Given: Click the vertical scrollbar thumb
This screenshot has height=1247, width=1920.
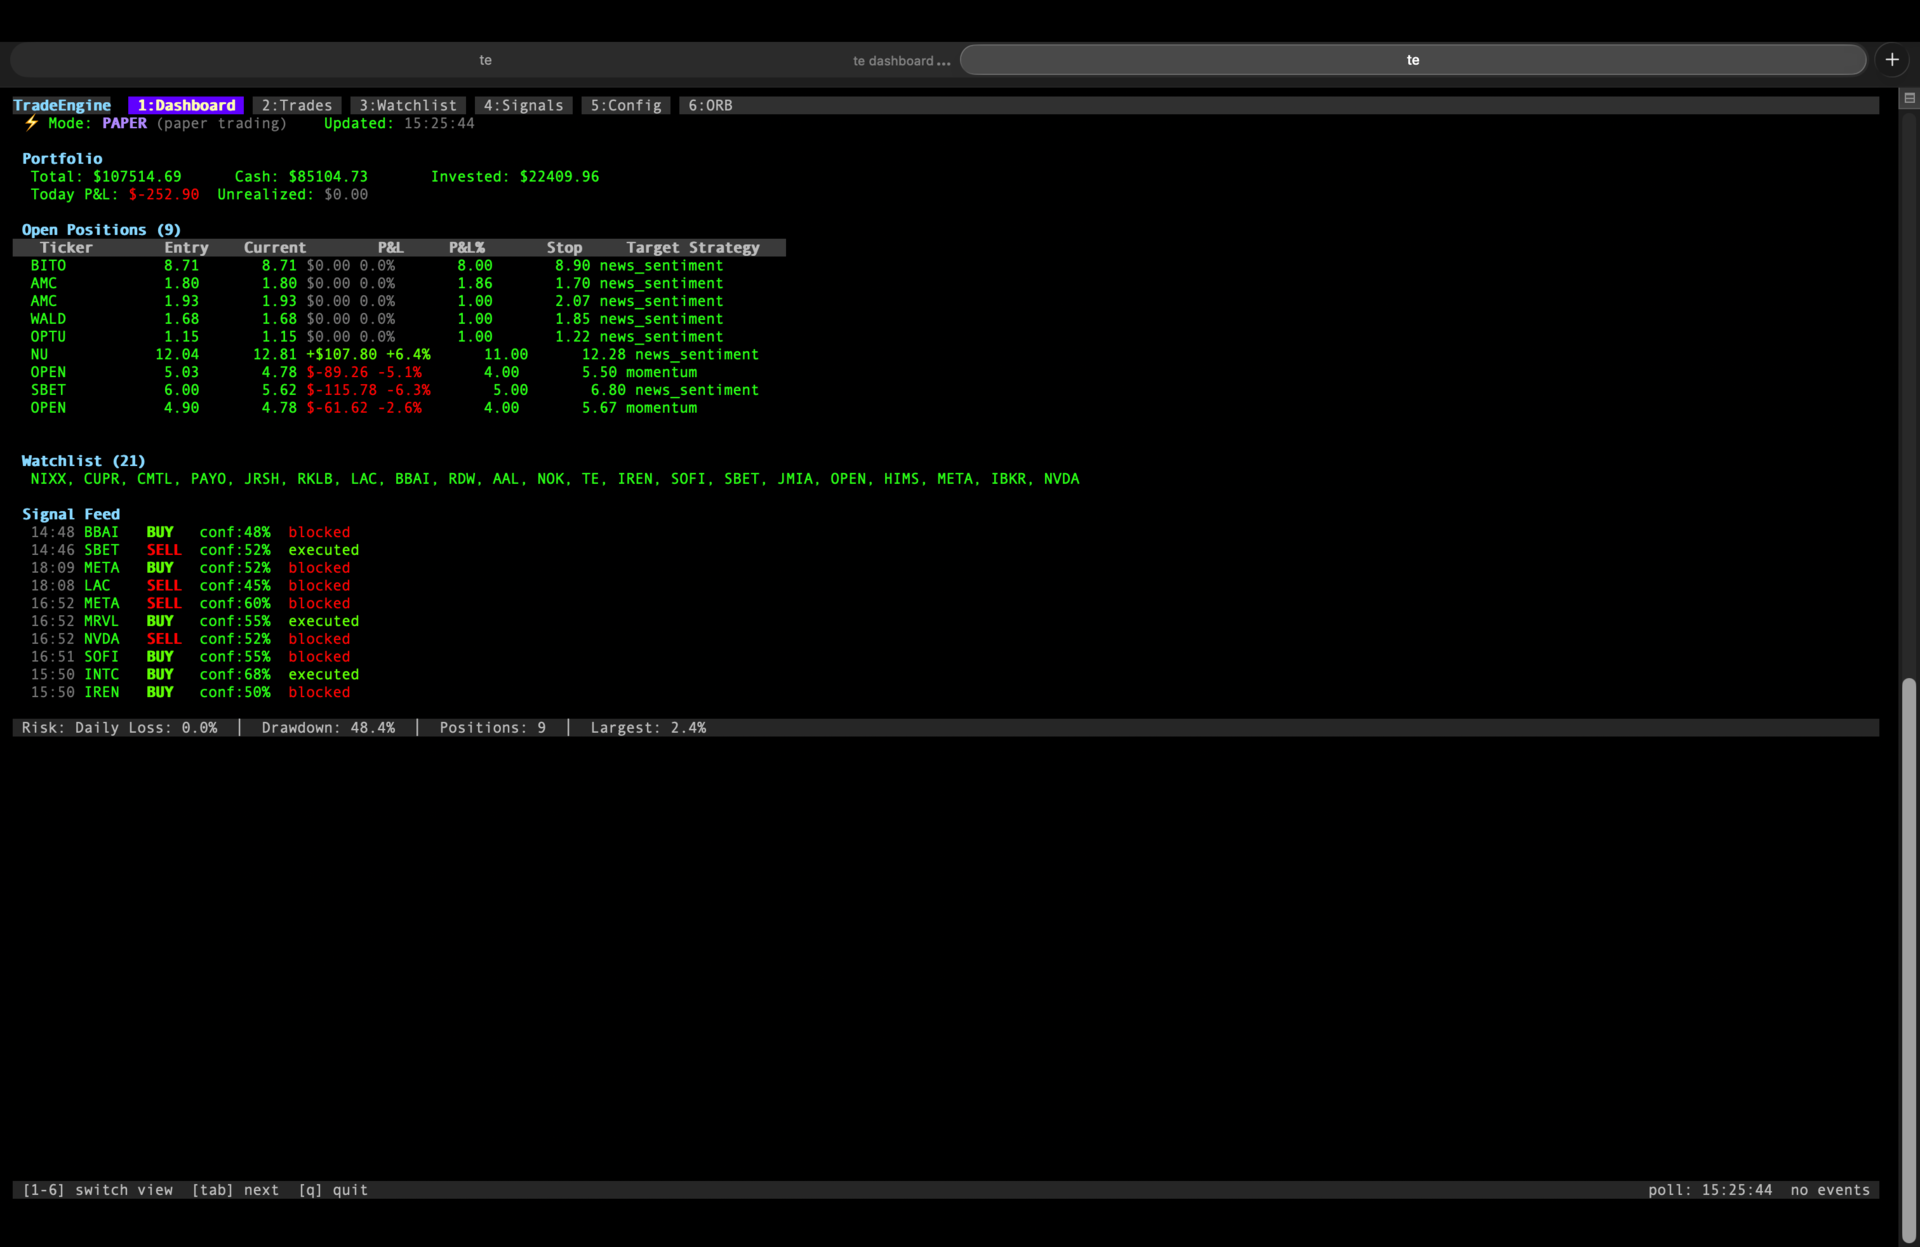Looking at the screenshot, I should 1909,960.
